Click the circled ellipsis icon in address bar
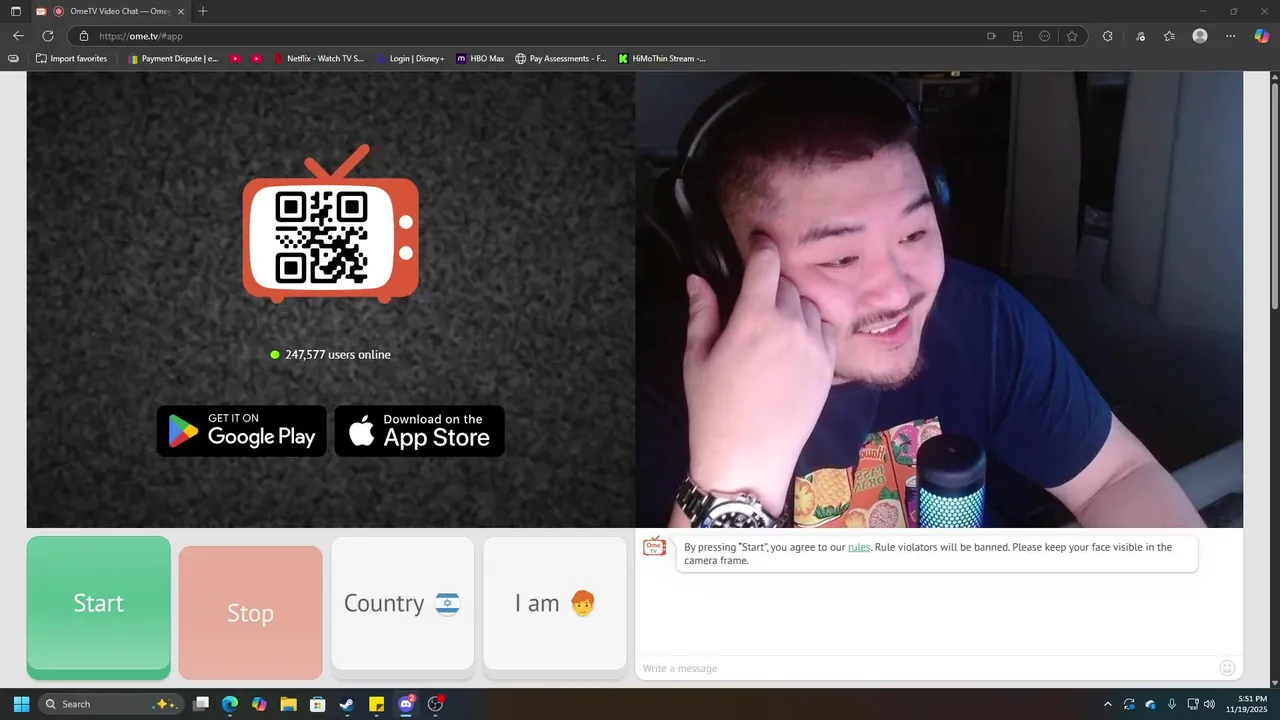Image resolution: width=1280 pixels, height=720 pixels. click(1045, 36)
